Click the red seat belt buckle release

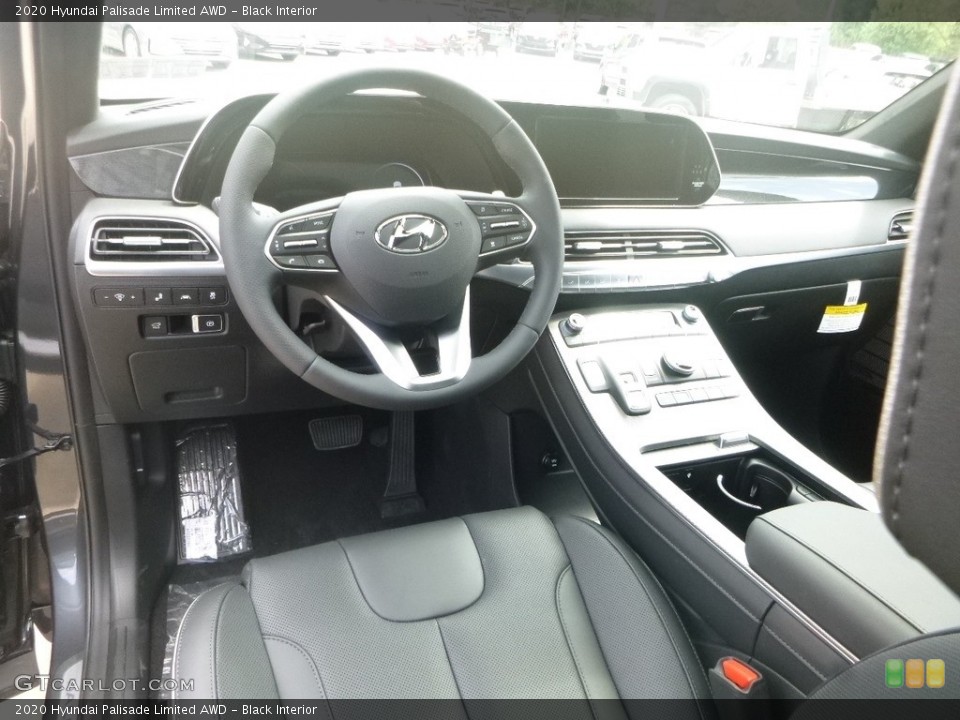740,673
